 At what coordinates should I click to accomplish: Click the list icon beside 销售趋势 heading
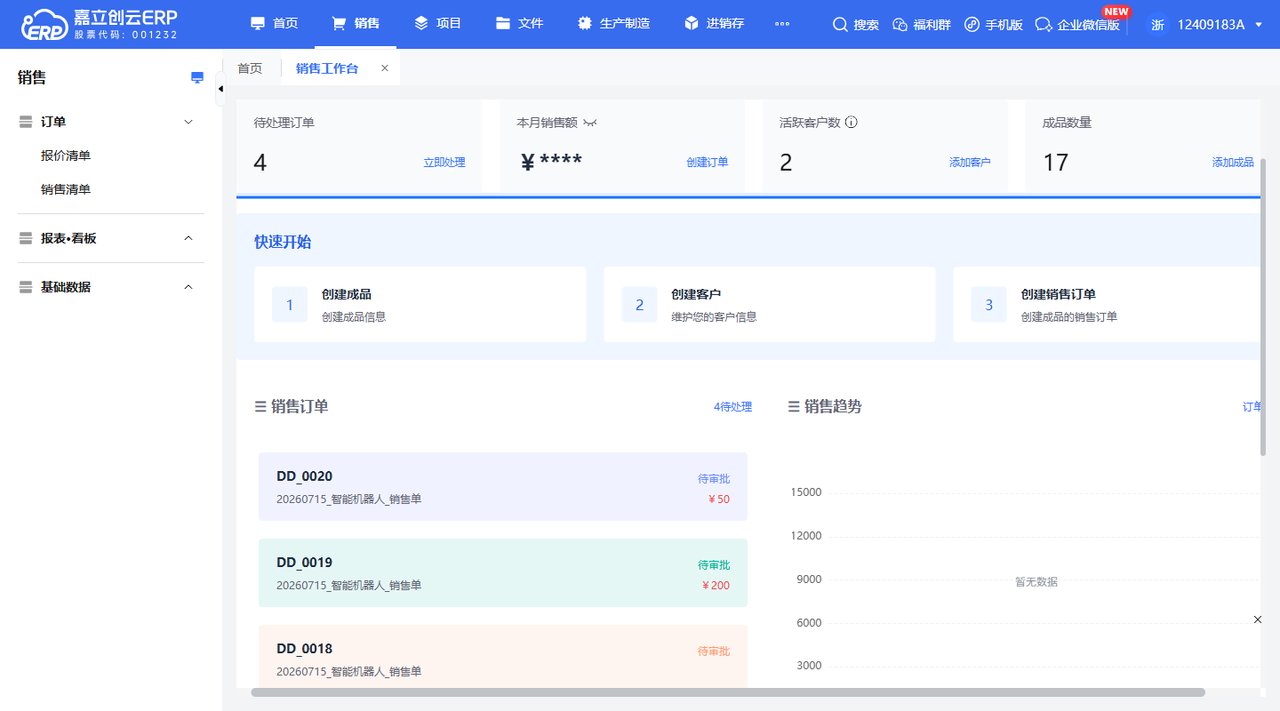[794, 407]
